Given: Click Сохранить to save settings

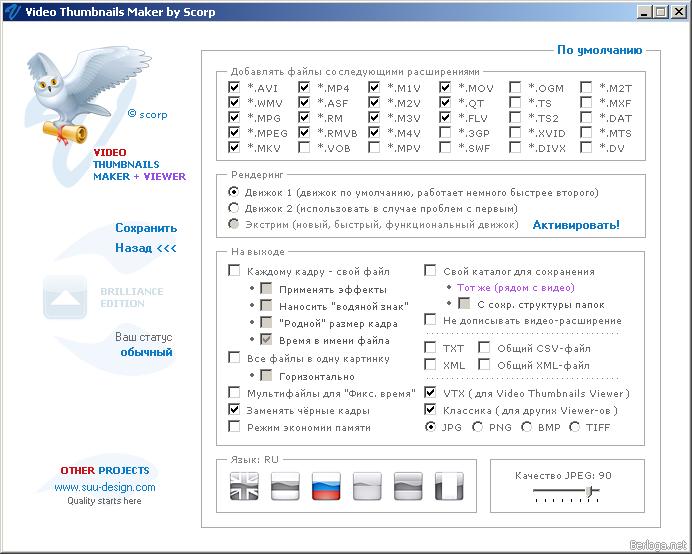Looking at the screenshot, I should (x=146, y=228).
